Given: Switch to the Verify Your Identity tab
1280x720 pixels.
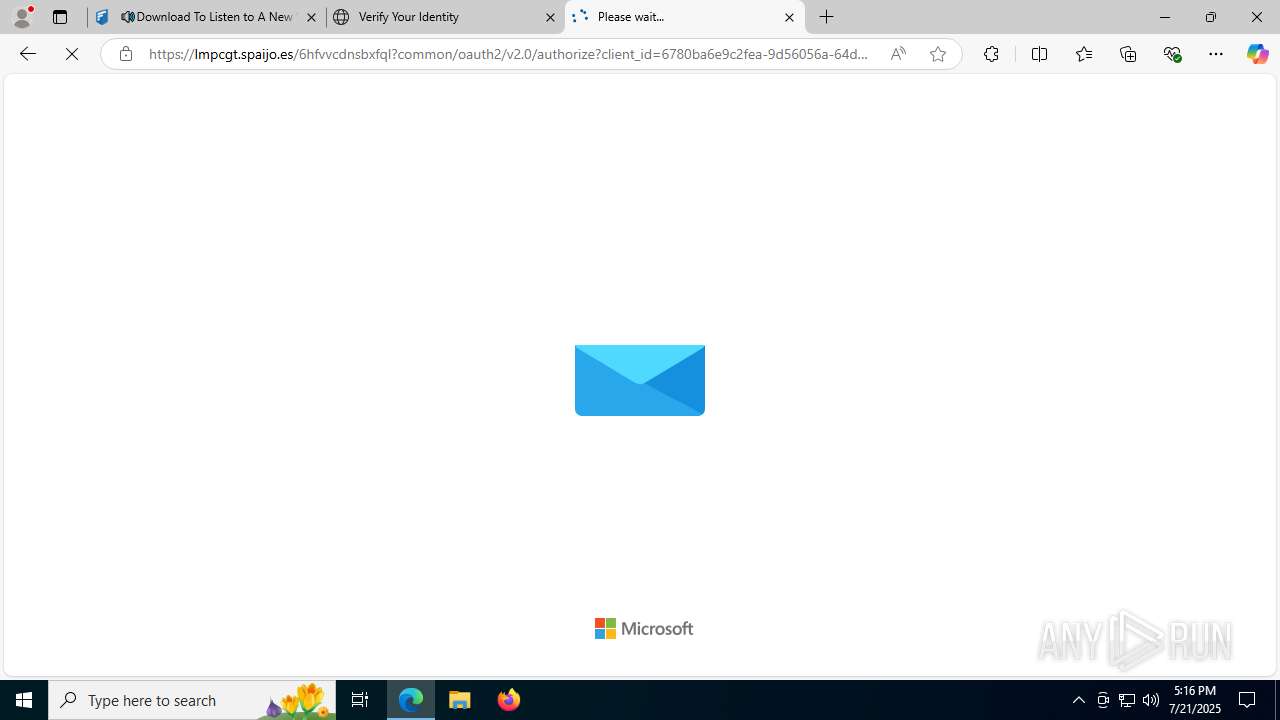Looking at the screenshot, I should 445,17.
